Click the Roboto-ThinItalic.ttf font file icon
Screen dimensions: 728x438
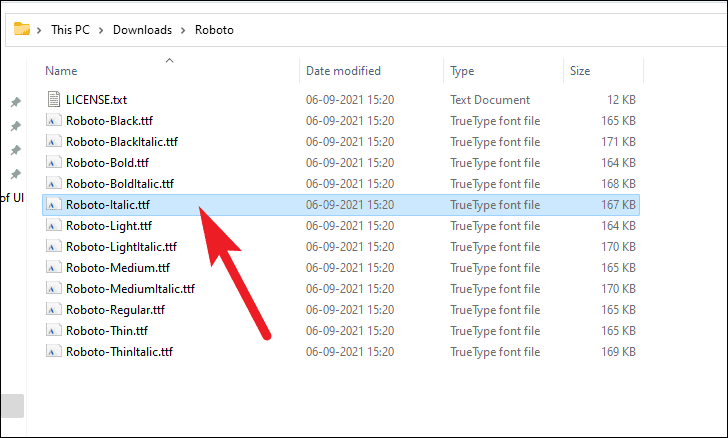[54, 352]
